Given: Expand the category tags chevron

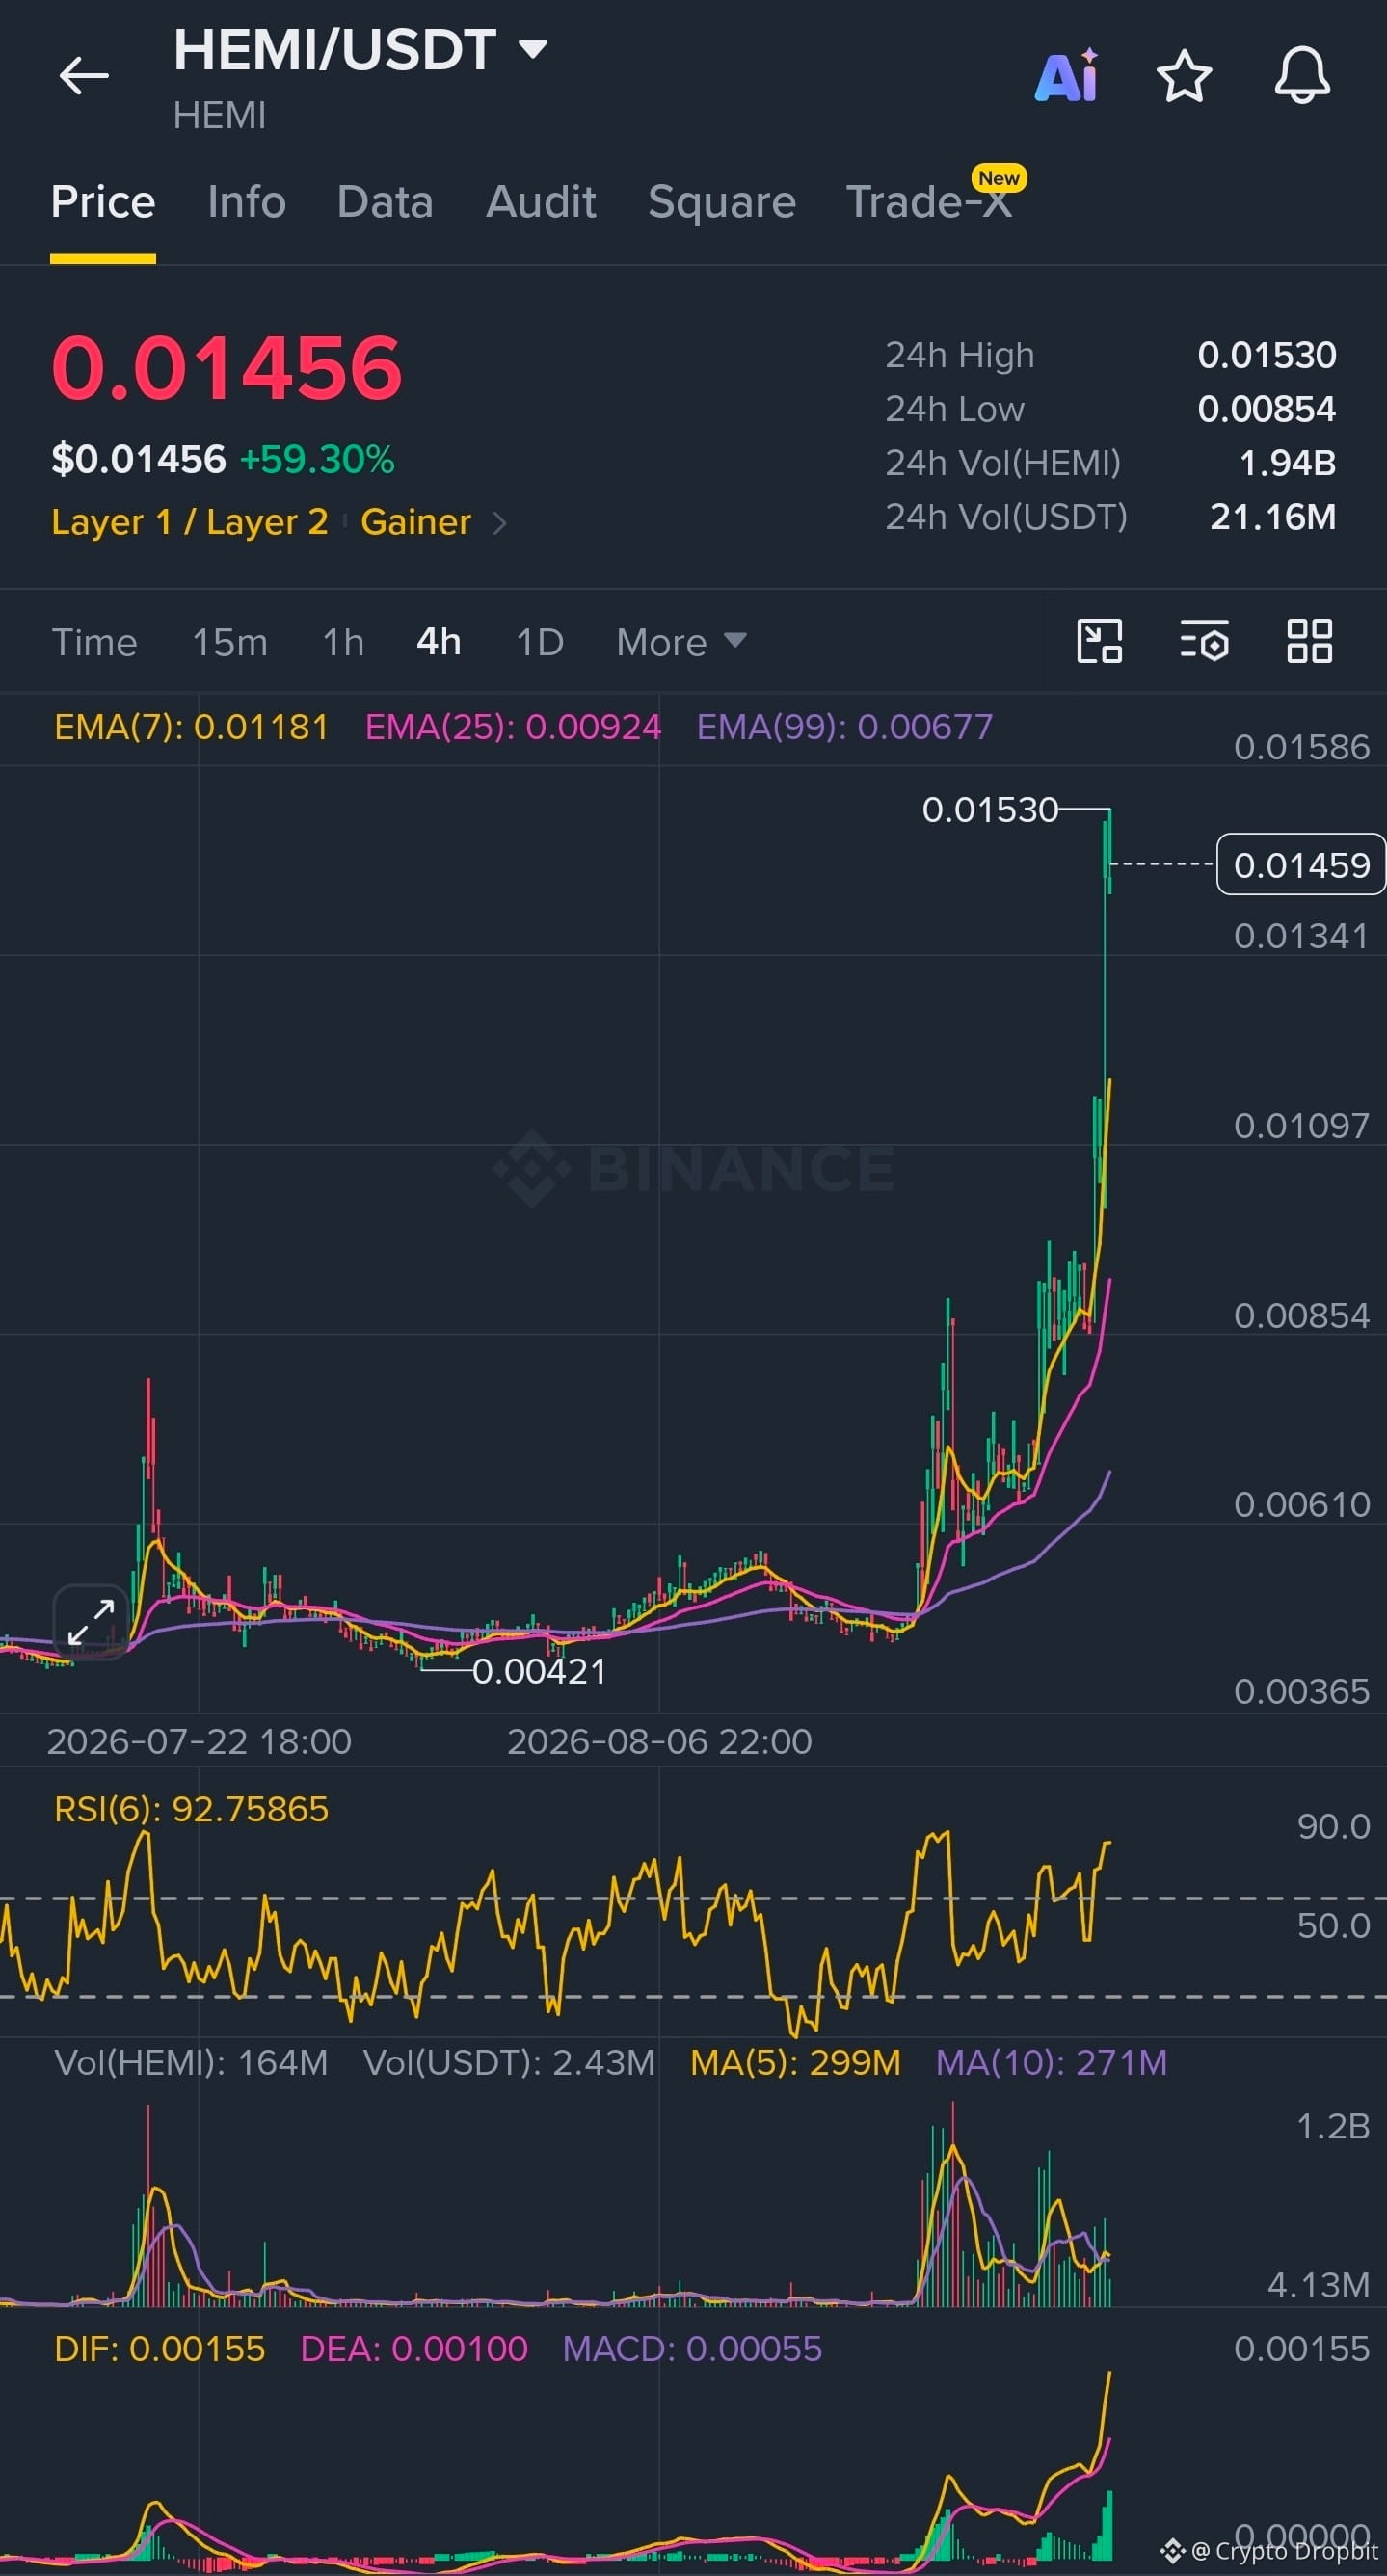Looking at the screenshot, I should pyautogui.click(x=500, y=523).
